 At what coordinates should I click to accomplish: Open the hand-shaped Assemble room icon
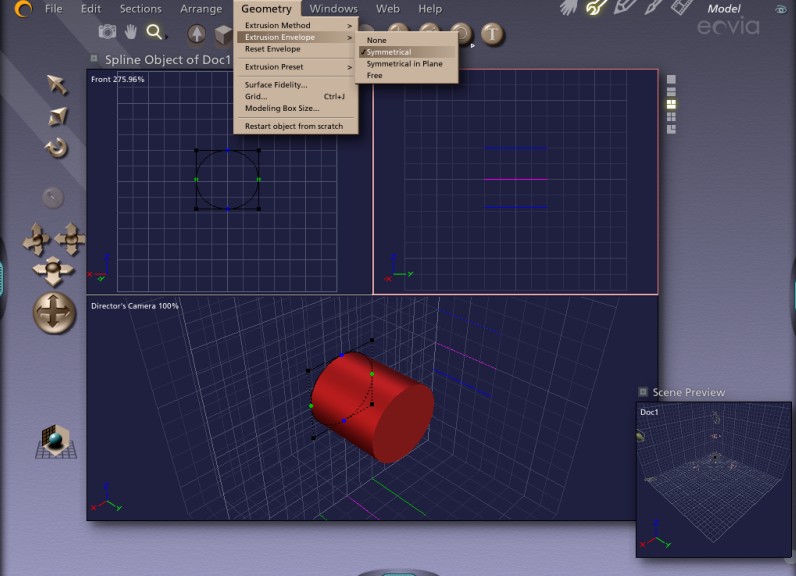pyautogui.click(x=568, y=8)
